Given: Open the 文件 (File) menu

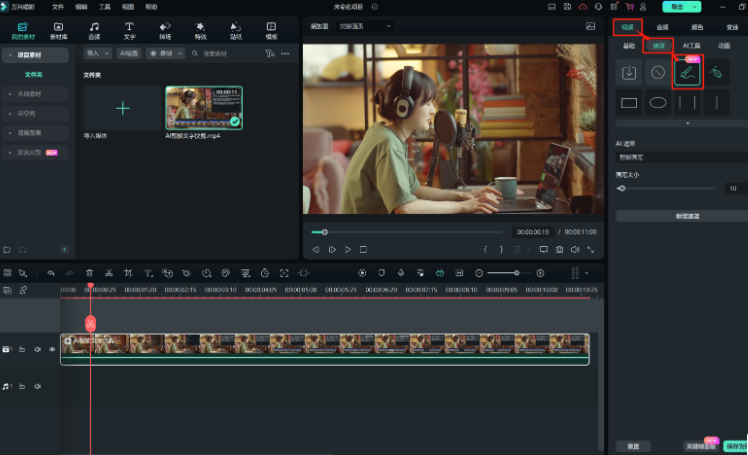Looking at the screenshot, I should point(58,6).
